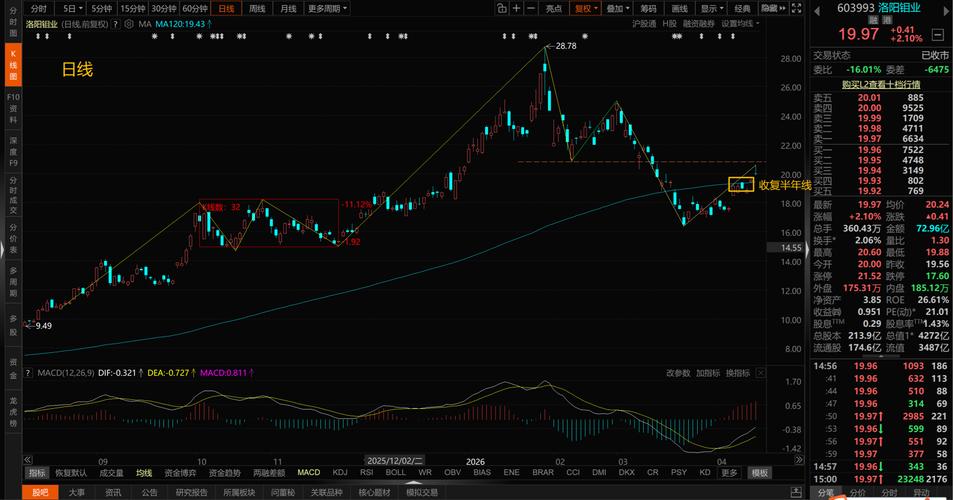Open MA settings gear icon
This screenshot has height=500, width=953.
pos(128,24)
